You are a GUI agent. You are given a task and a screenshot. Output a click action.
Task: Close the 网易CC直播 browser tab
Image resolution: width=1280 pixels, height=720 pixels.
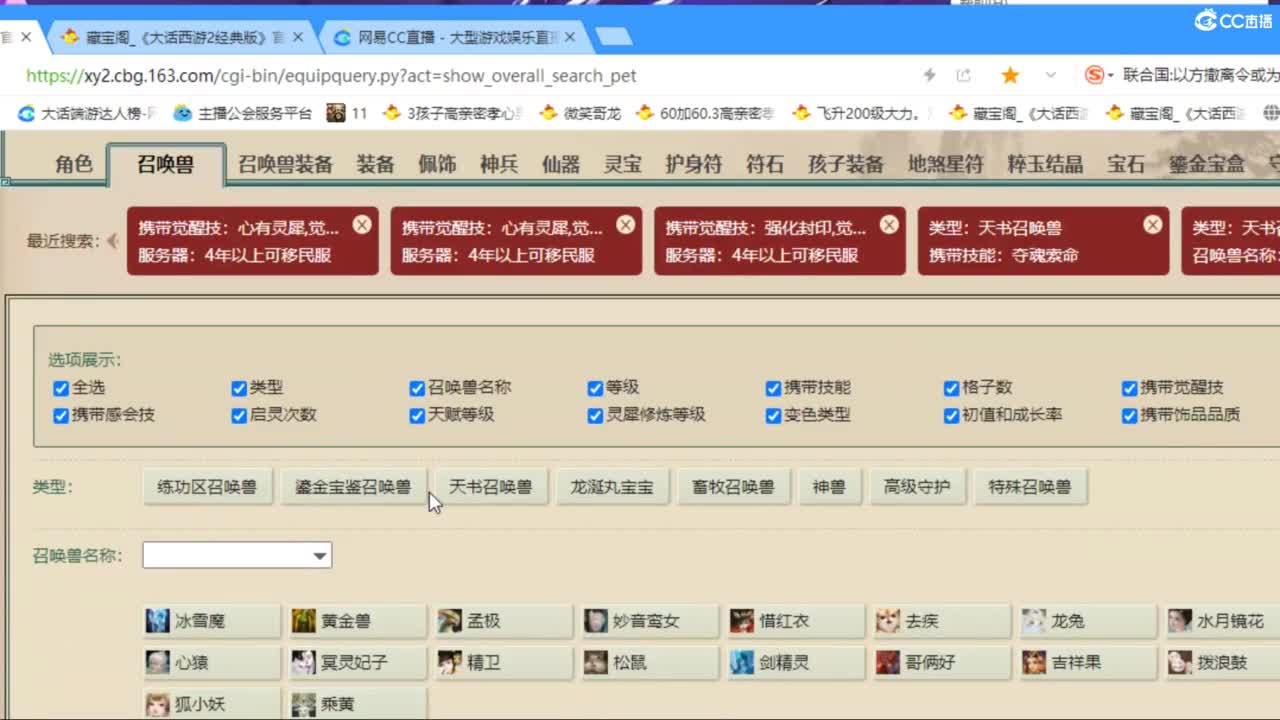click(x=570, y=37)
